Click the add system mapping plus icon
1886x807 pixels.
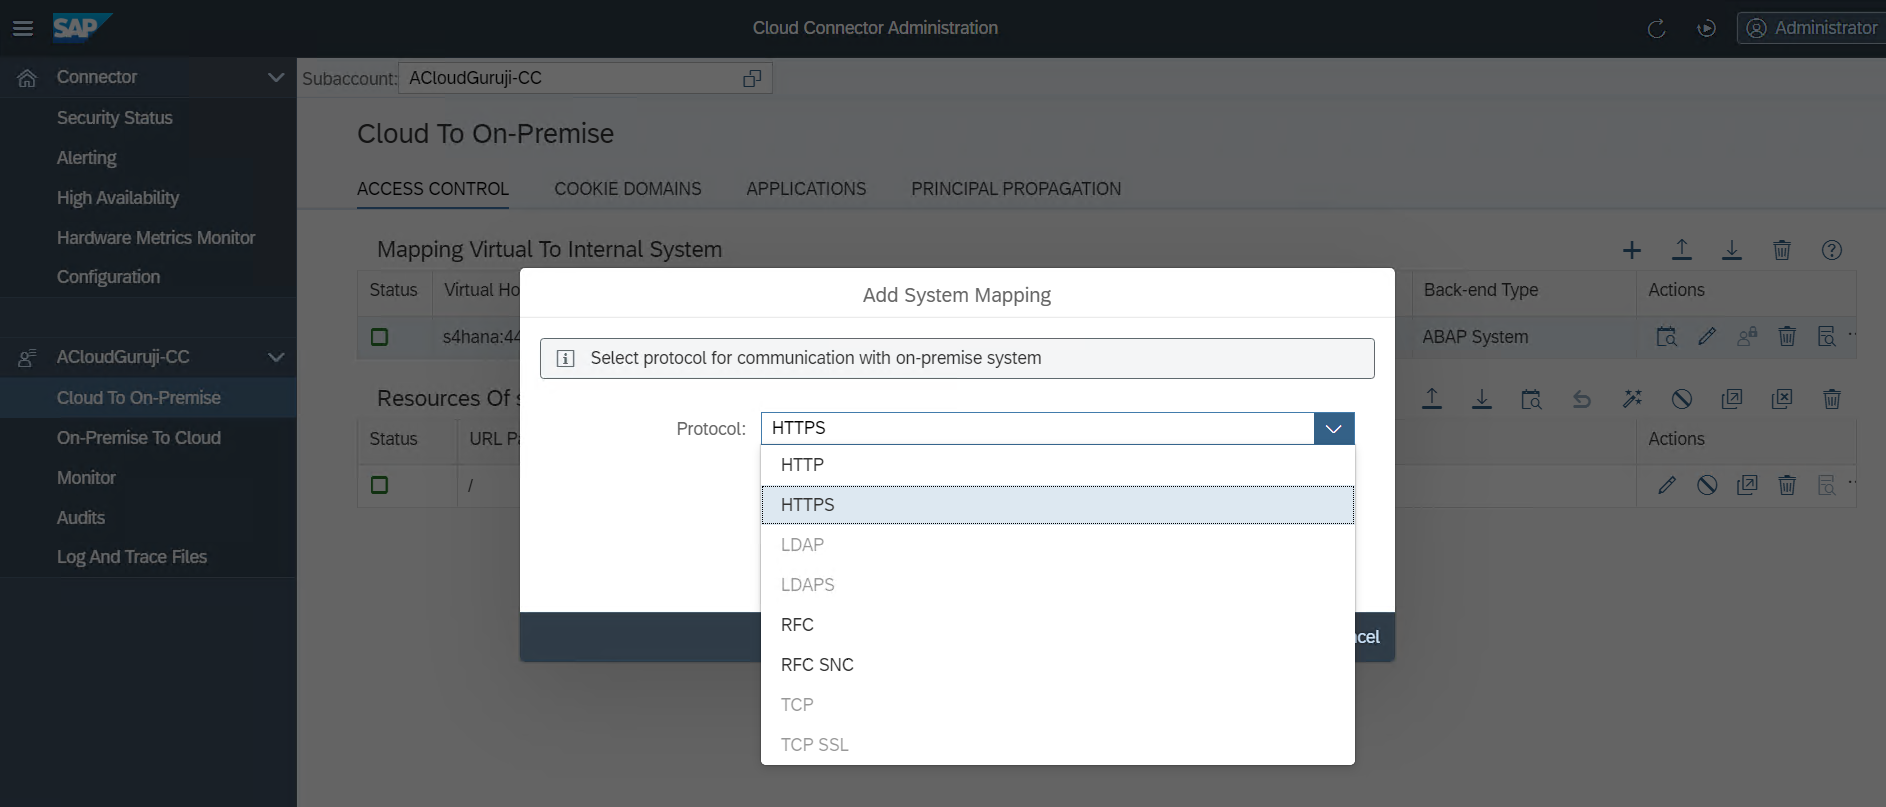point(1631,250)
